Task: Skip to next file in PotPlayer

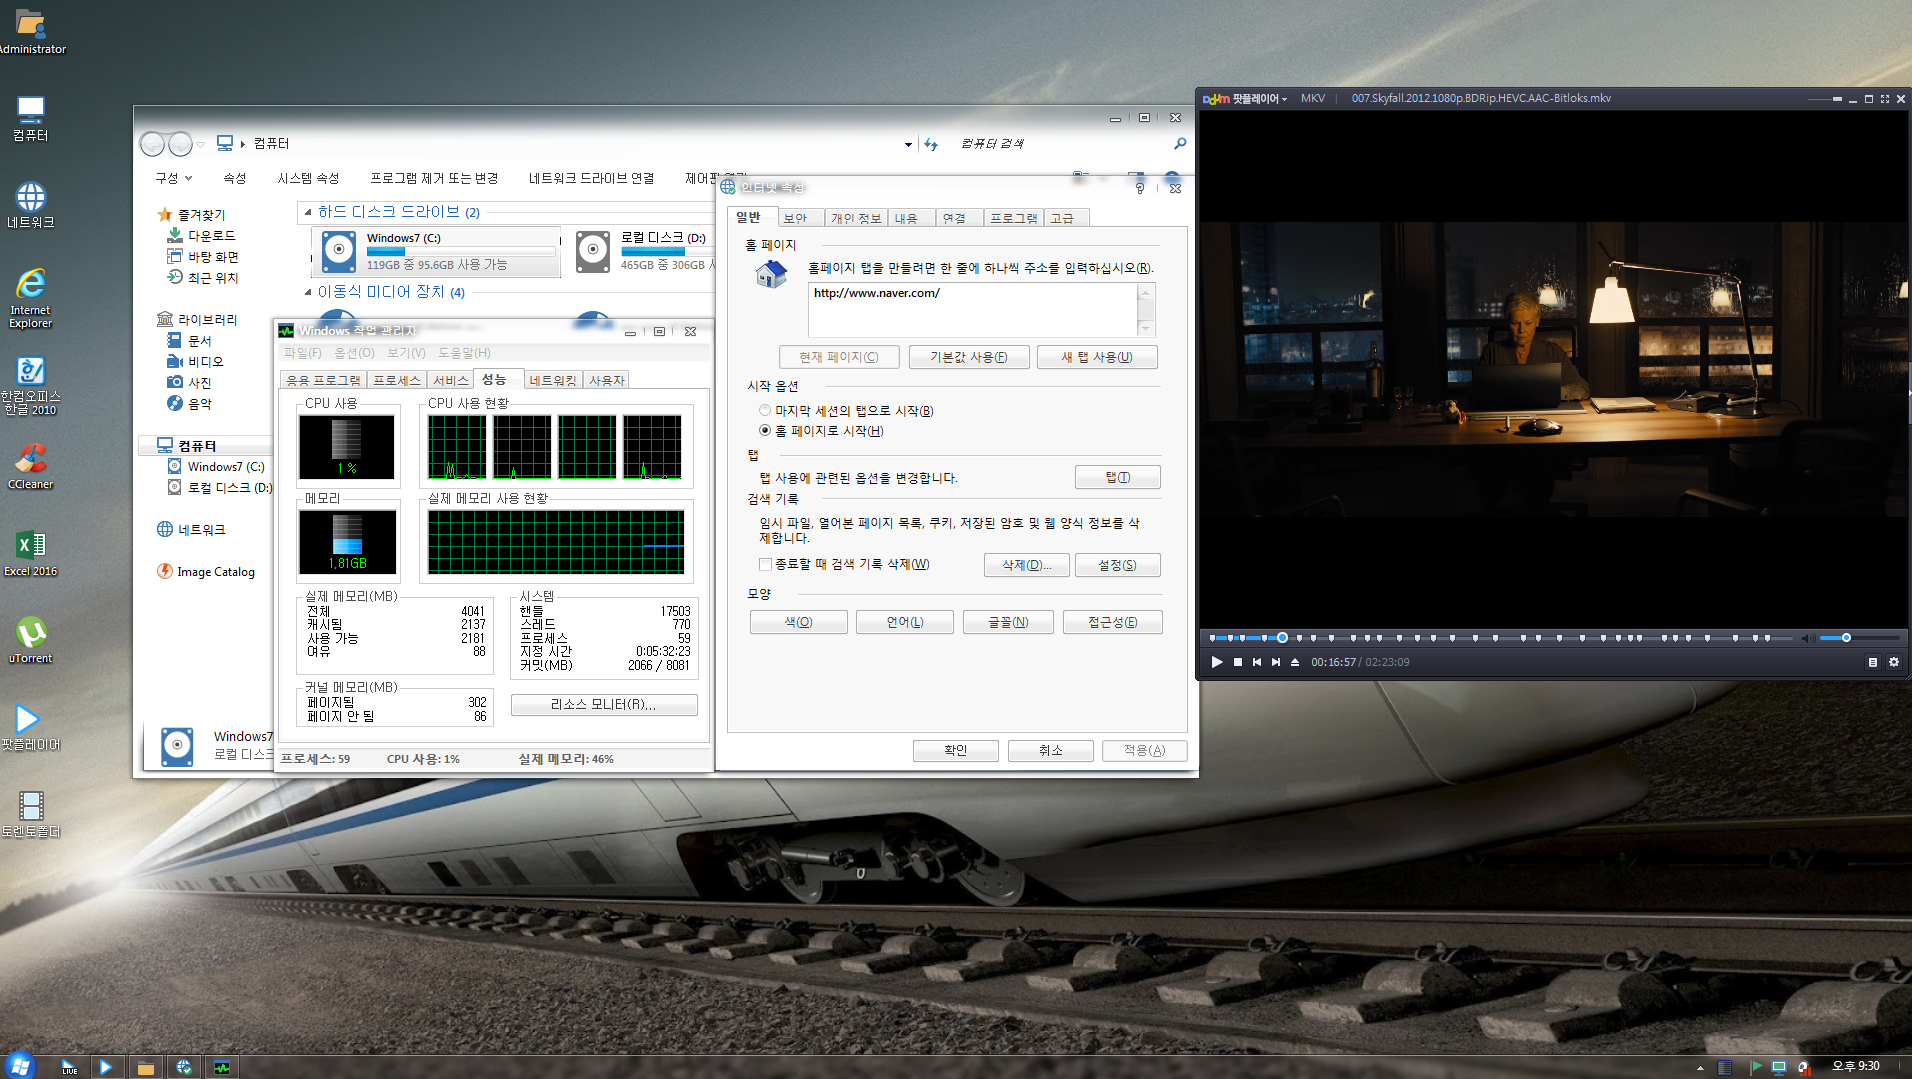Action: click(x=1276, y=662)
